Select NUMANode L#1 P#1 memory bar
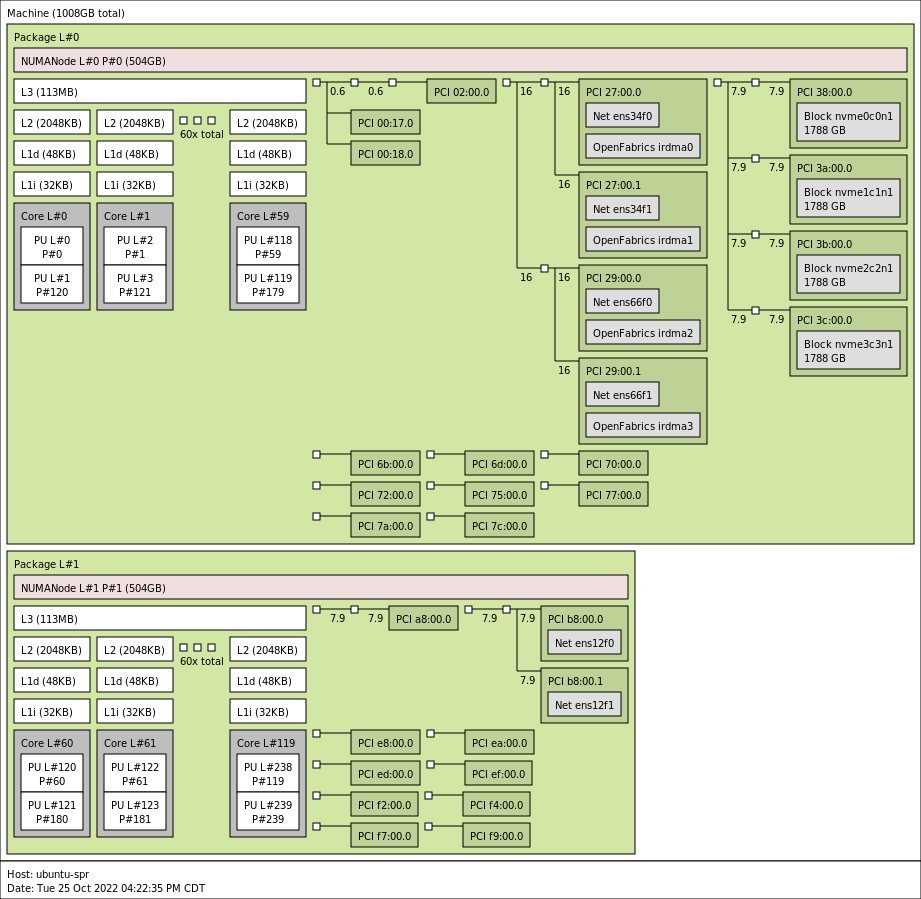 pos(320,587)
